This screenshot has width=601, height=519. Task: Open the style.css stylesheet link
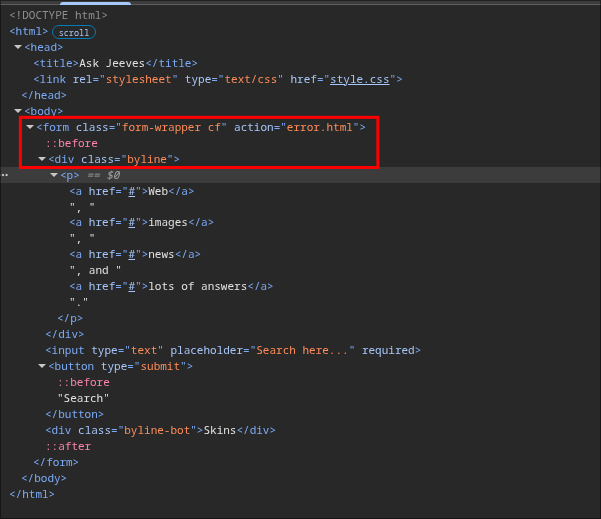360,79
